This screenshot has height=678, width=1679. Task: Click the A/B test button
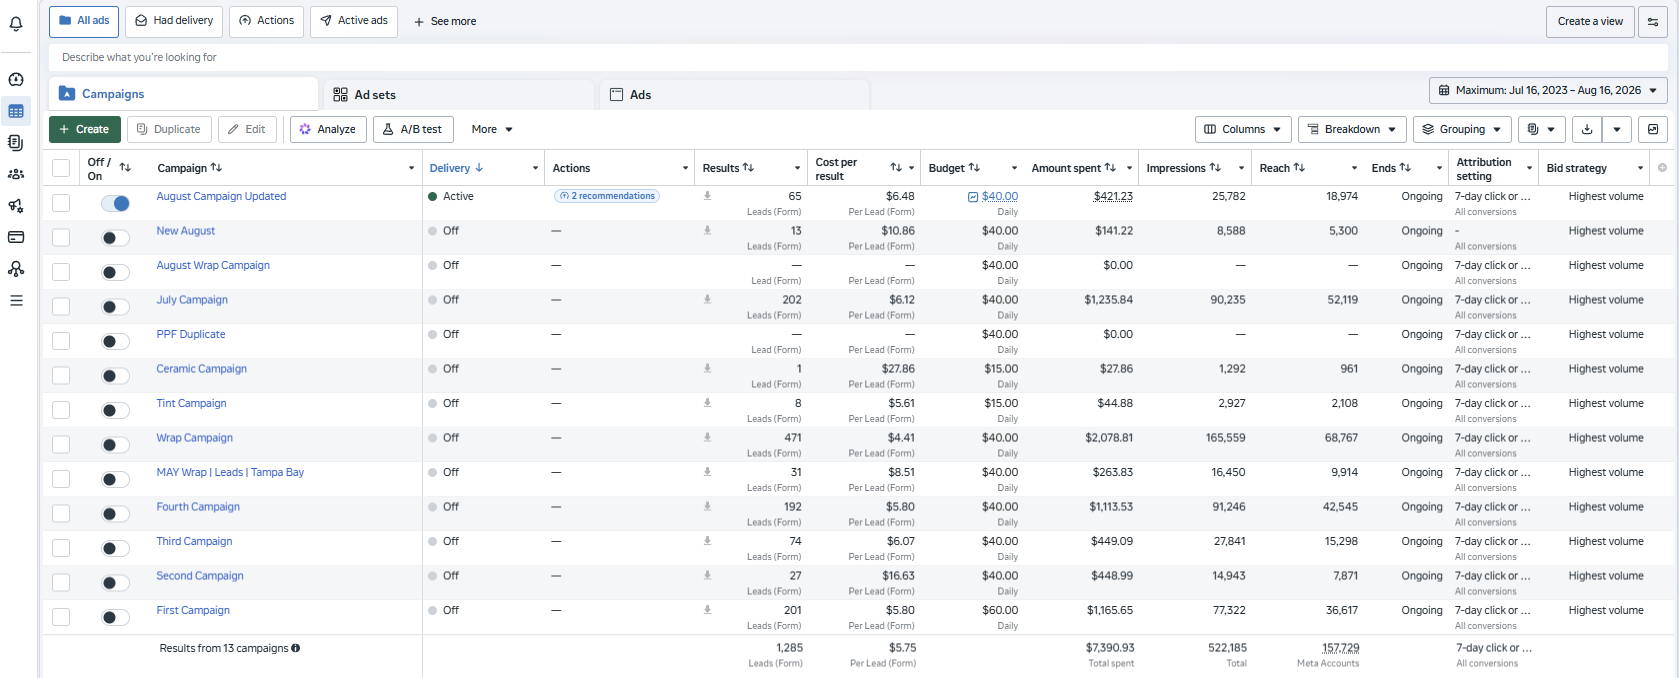(x=413, y=129)
